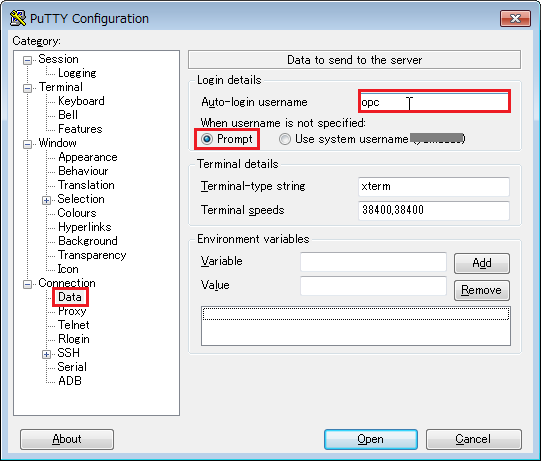The width and height of the screenshot is (541, 461).
Task: Collapse the Session tree node
Action: [27, 60]
